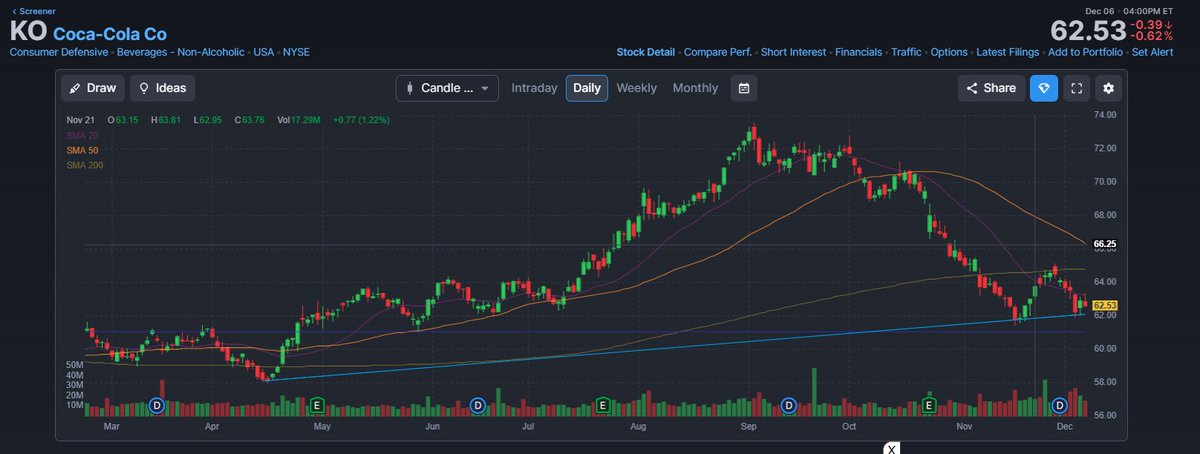Viewport: 1200px width, 454px height.
Task: Open the Consumer Defensive sector link
Action: pyautogui.click(x=60, y=51)
